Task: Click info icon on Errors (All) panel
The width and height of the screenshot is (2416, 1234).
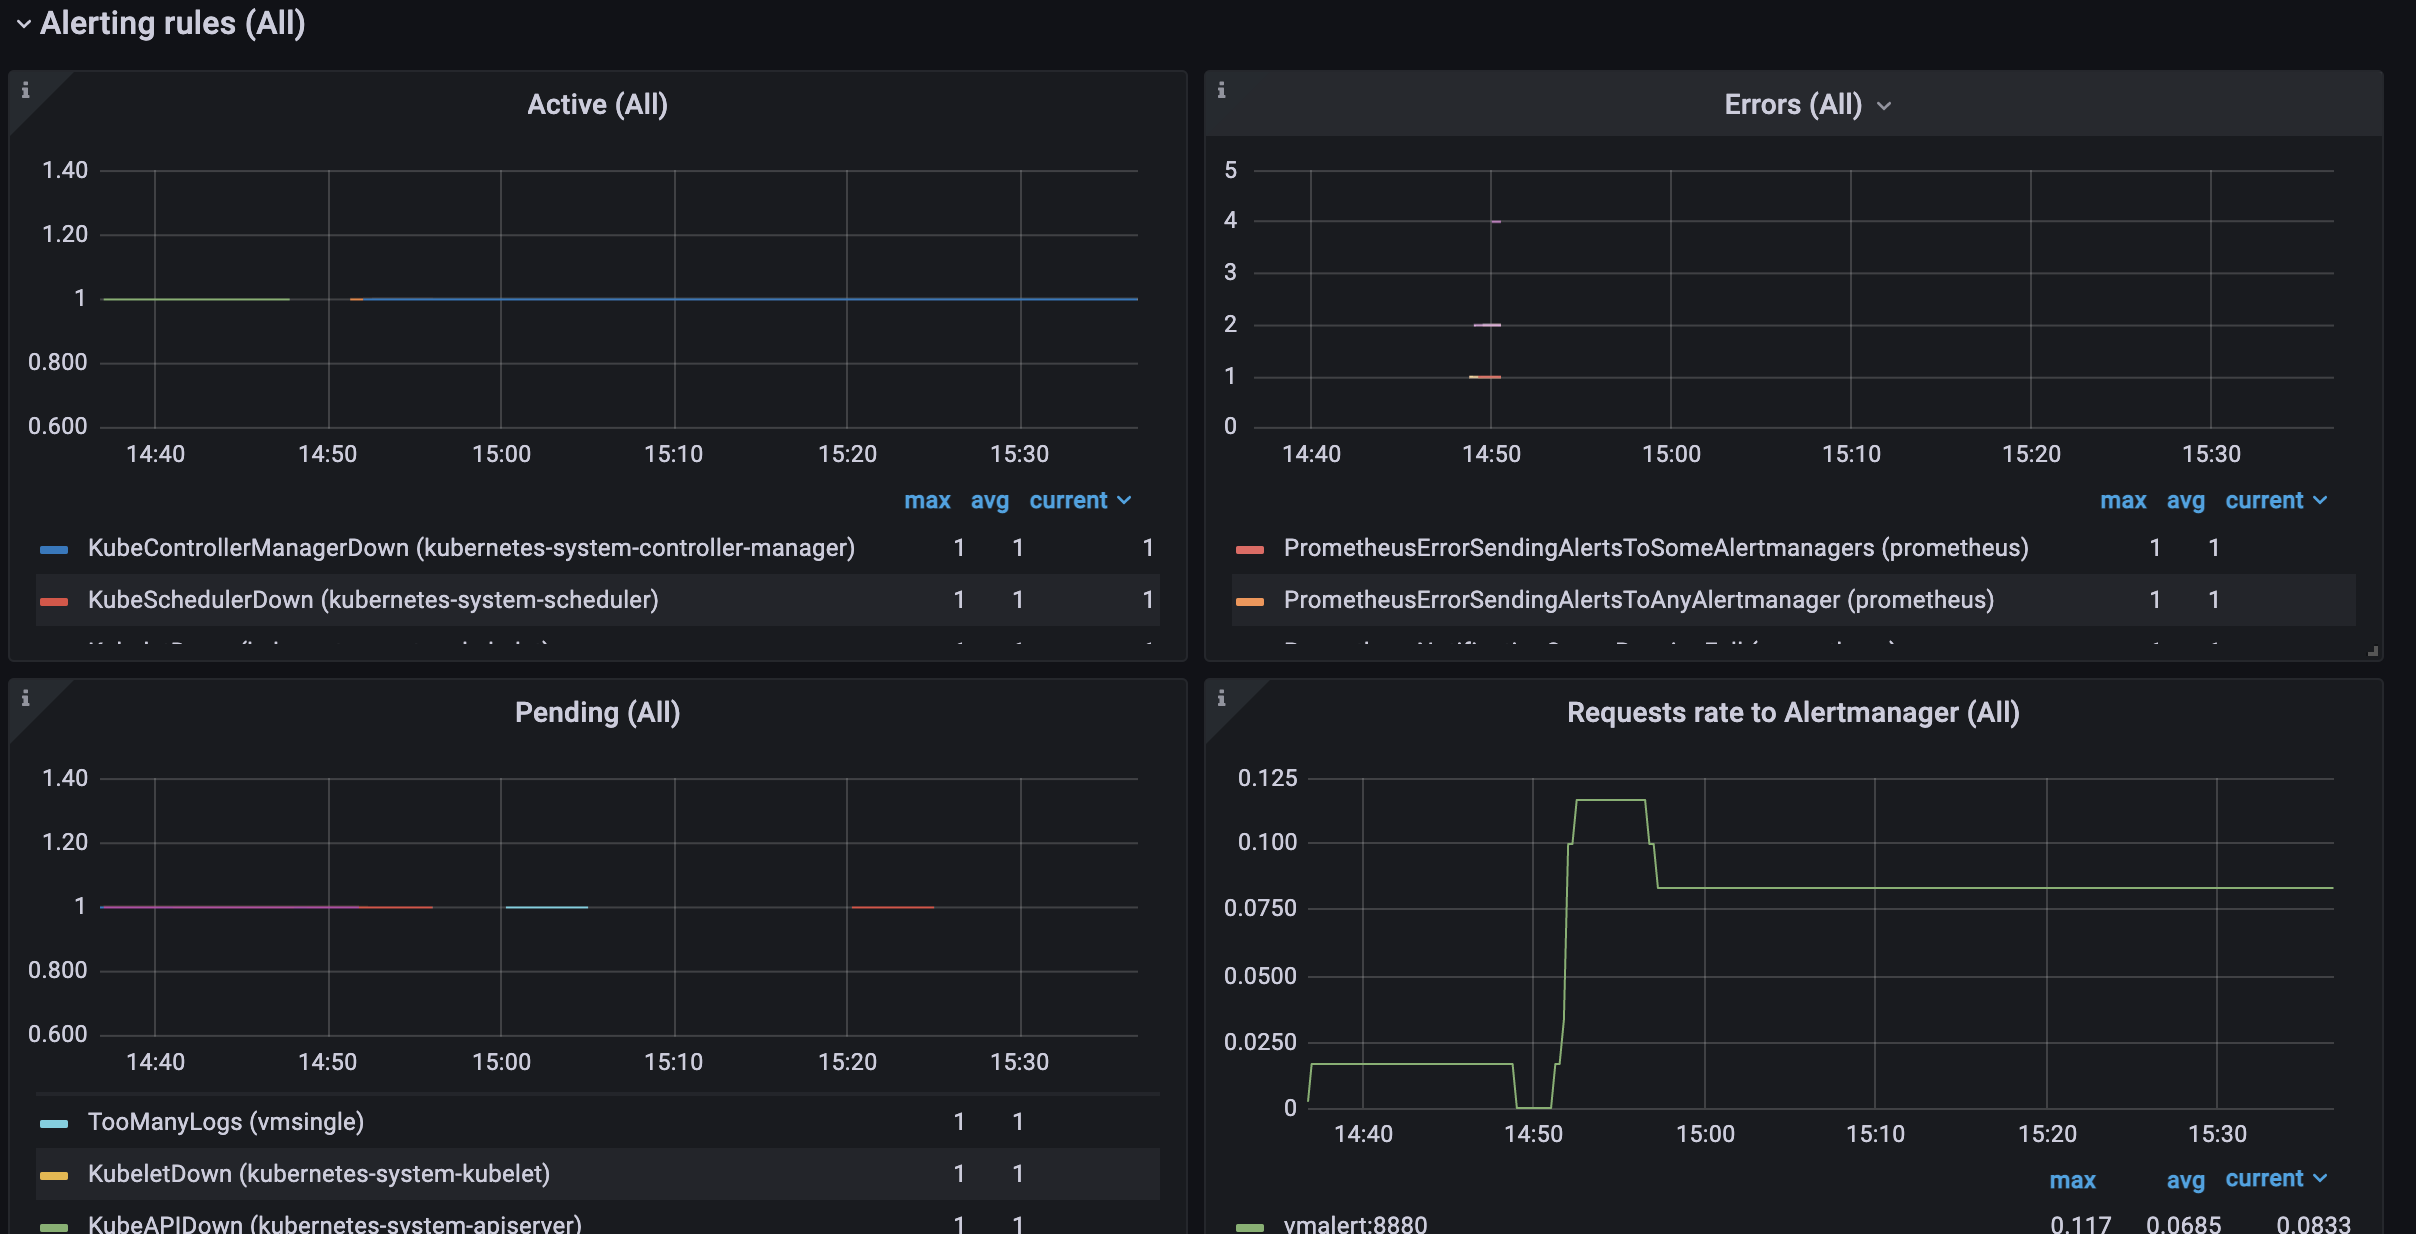Action: pyautogui.click(x=1221, y=90)
